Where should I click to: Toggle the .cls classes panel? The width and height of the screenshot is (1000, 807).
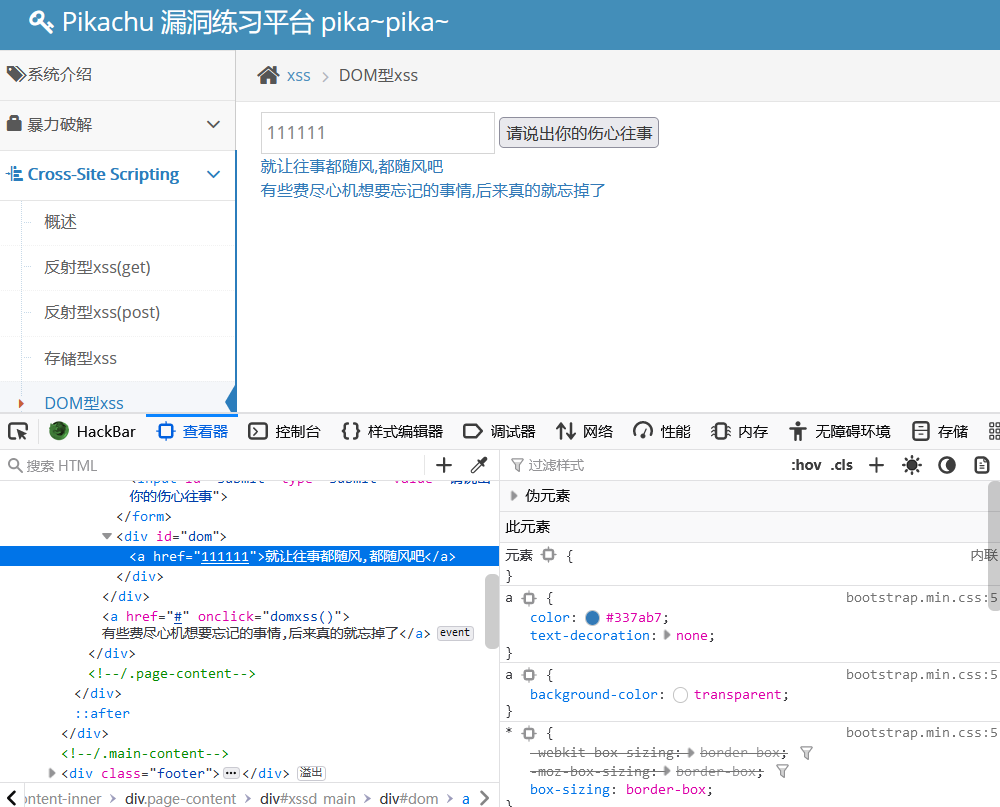pyautogui.click(x=842, y=465)
